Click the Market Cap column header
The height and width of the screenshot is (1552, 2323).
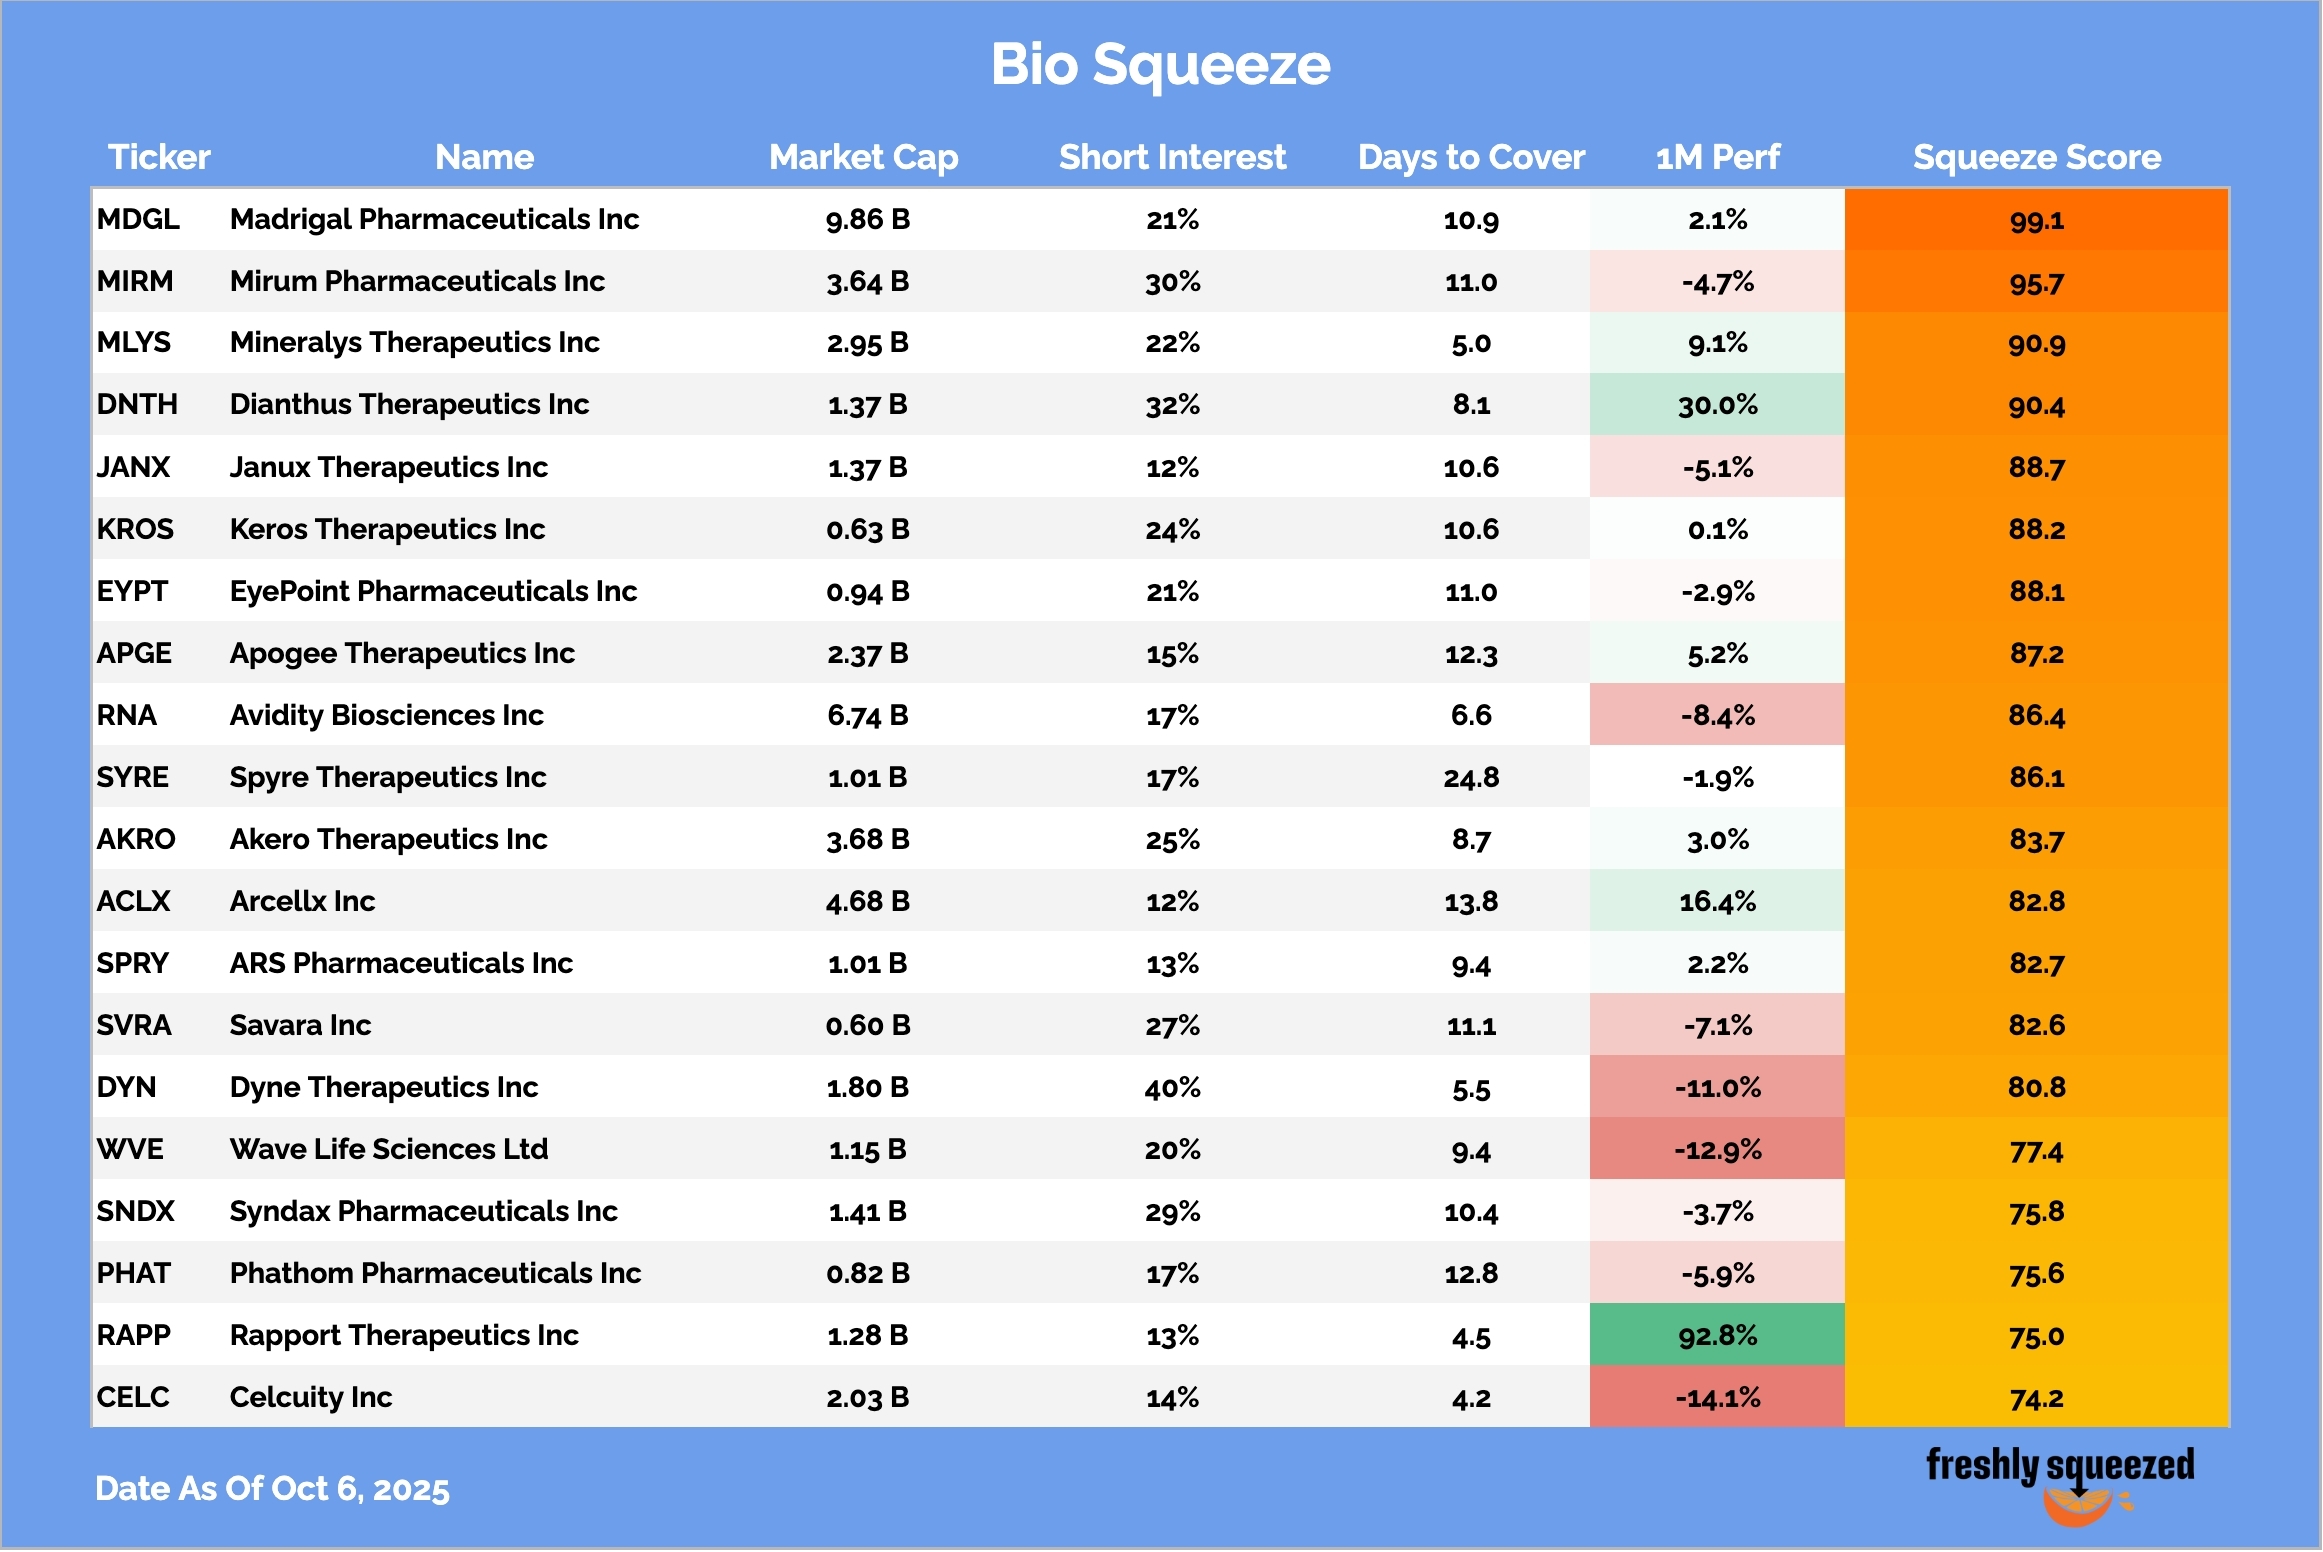[x=863, y=157]
